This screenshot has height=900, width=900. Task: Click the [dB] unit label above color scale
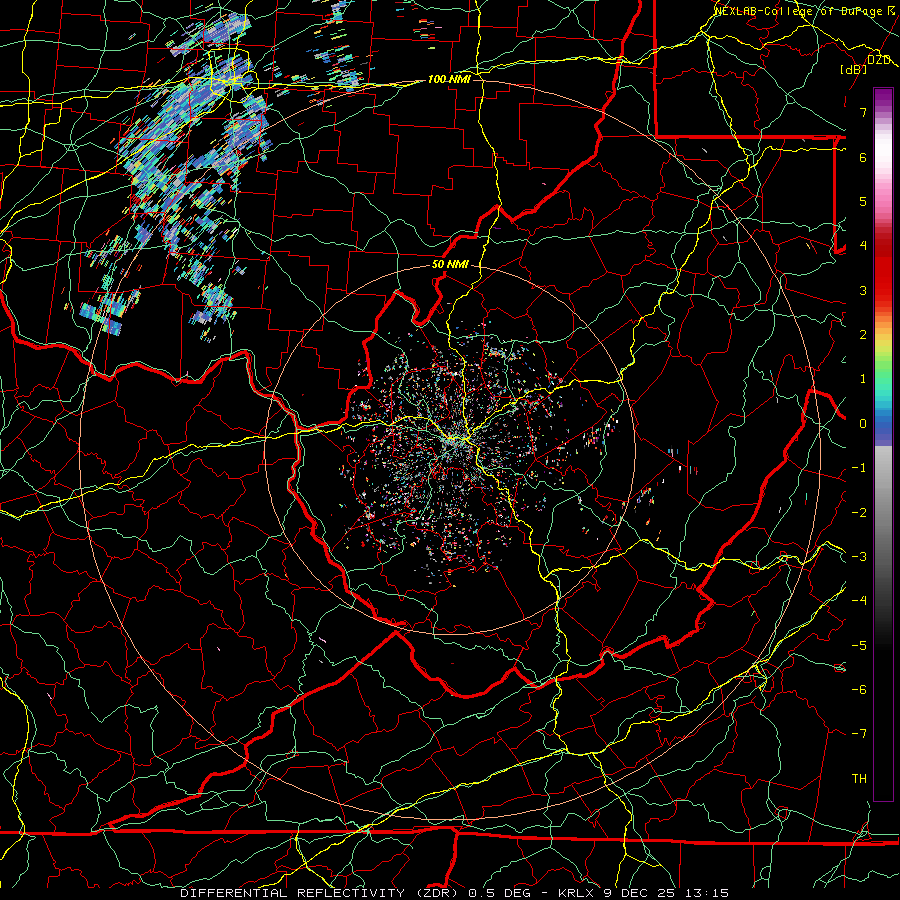854,69
